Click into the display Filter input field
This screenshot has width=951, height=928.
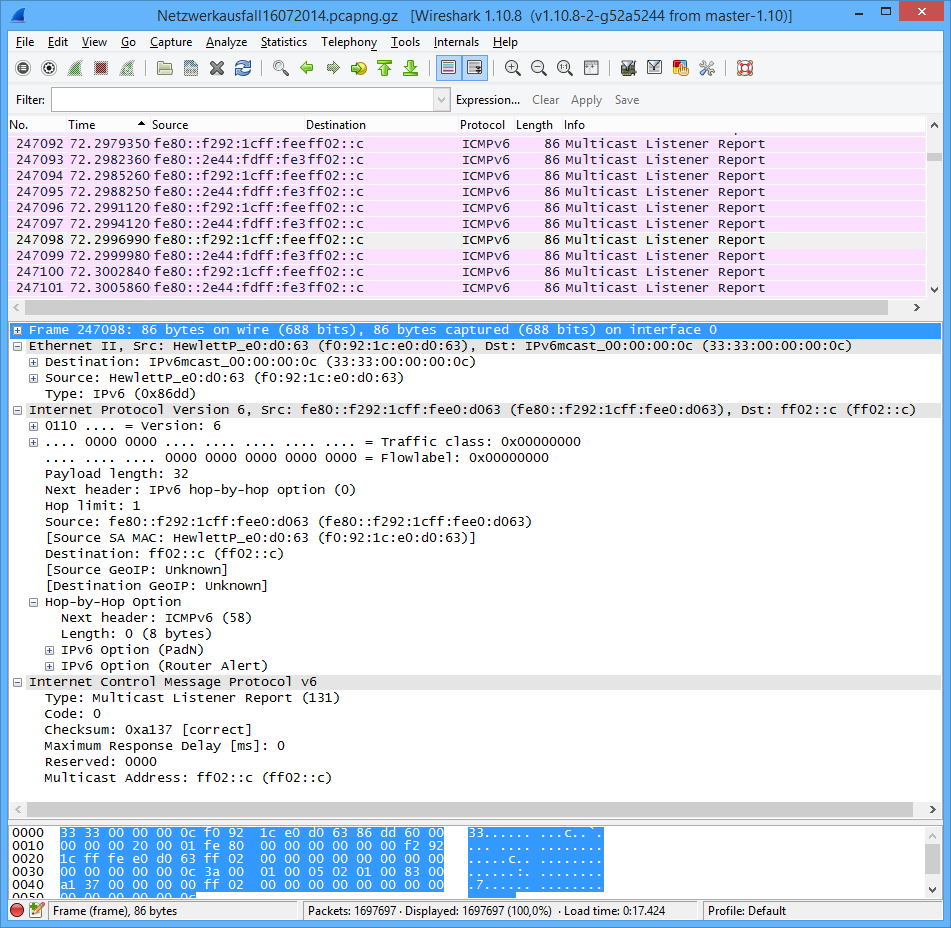coord(243,100)
